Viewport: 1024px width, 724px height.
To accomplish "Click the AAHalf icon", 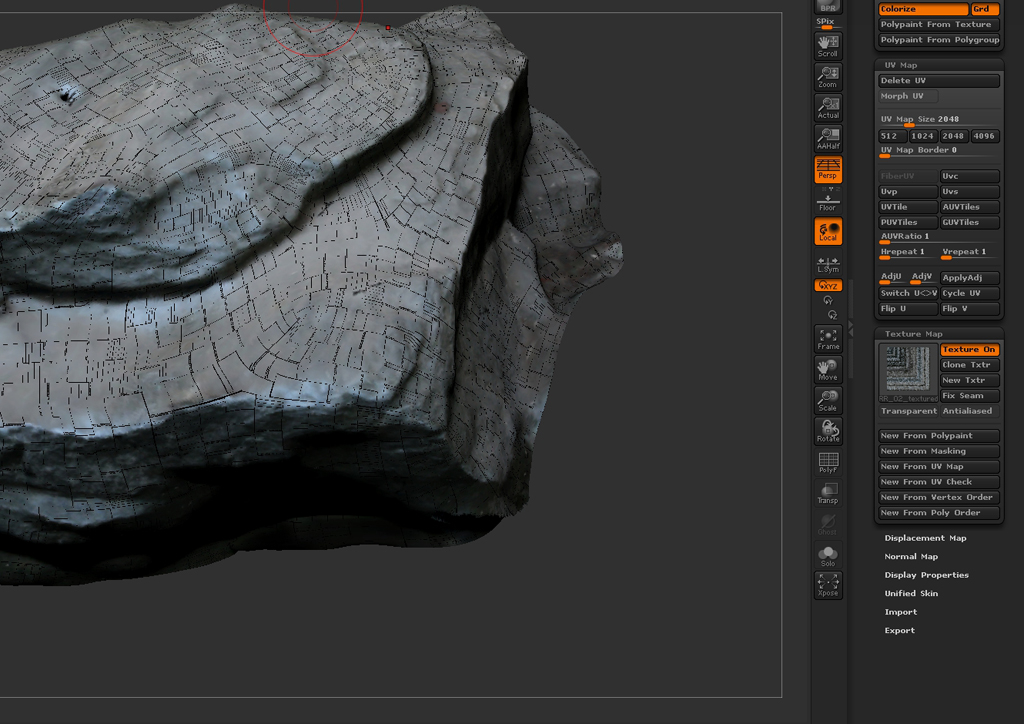I will [x=828, y=138].
